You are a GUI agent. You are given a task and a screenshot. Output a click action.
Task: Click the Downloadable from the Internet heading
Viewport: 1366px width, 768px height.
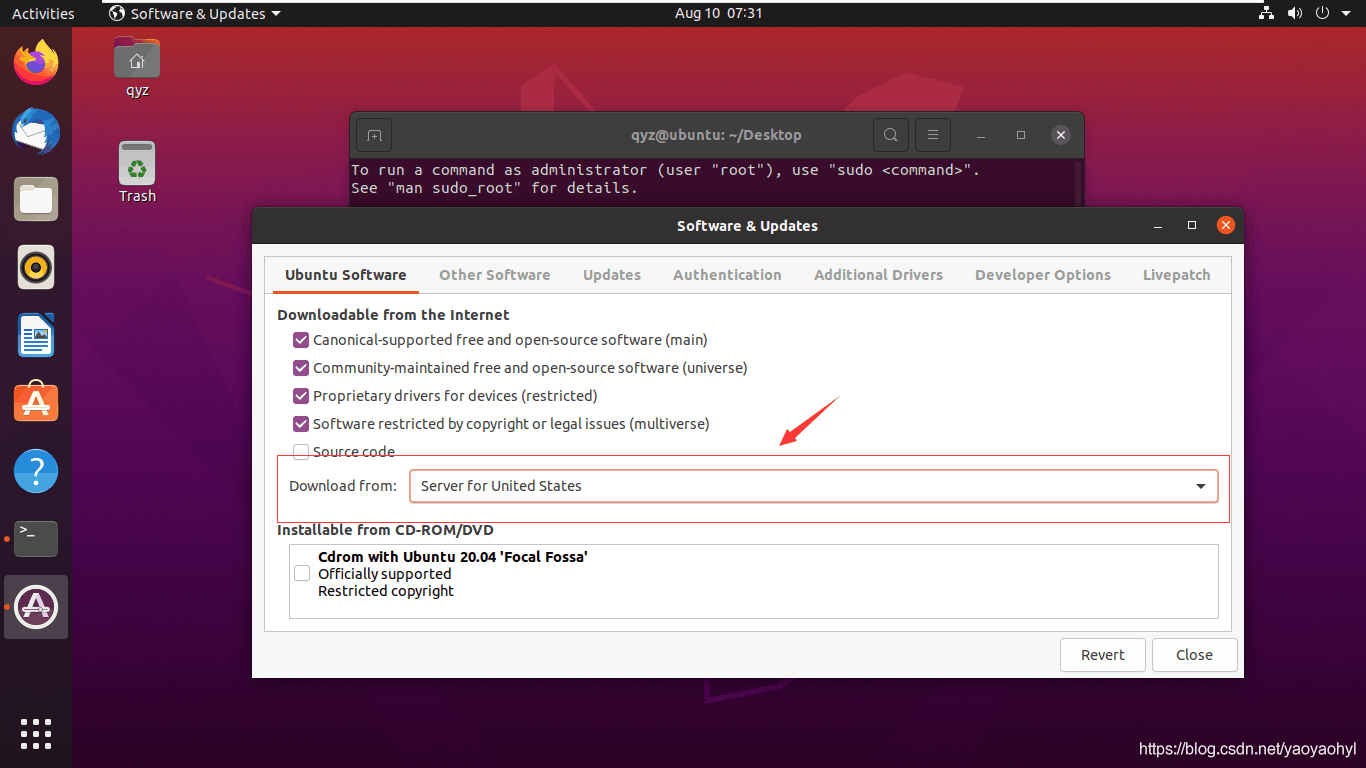coord(393,314)
